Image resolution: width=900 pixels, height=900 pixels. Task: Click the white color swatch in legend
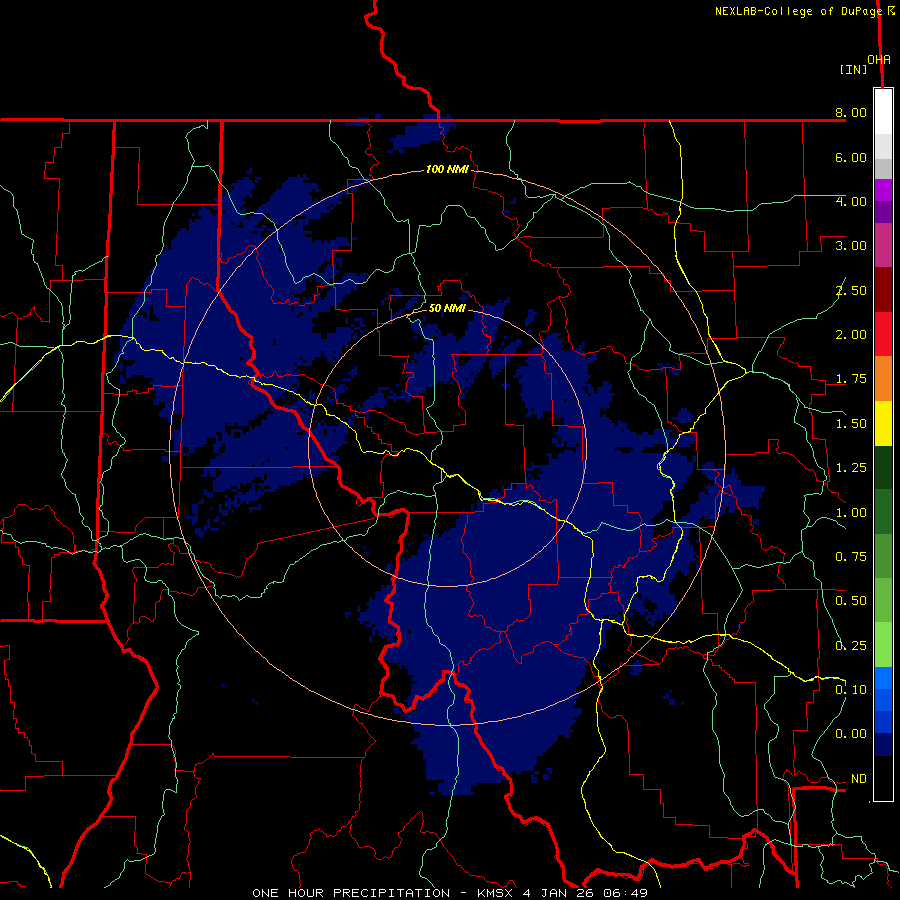pyautogui.click(x=883, y=112)
